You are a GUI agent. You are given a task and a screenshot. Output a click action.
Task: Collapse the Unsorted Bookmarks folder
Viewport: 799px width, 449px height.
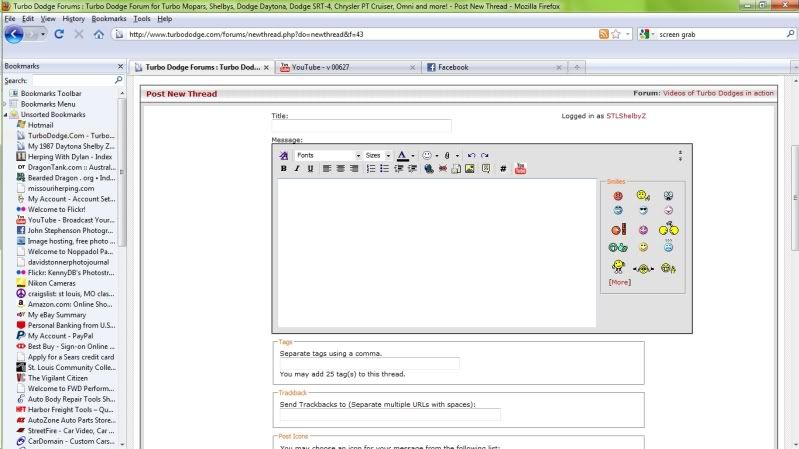(6, 115)
